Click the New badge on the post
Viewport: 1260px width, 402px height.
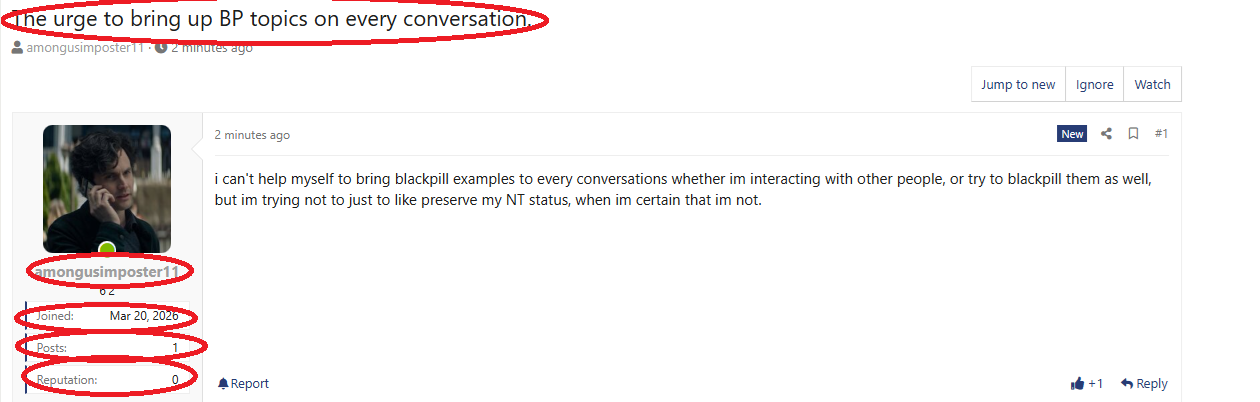1072,134
